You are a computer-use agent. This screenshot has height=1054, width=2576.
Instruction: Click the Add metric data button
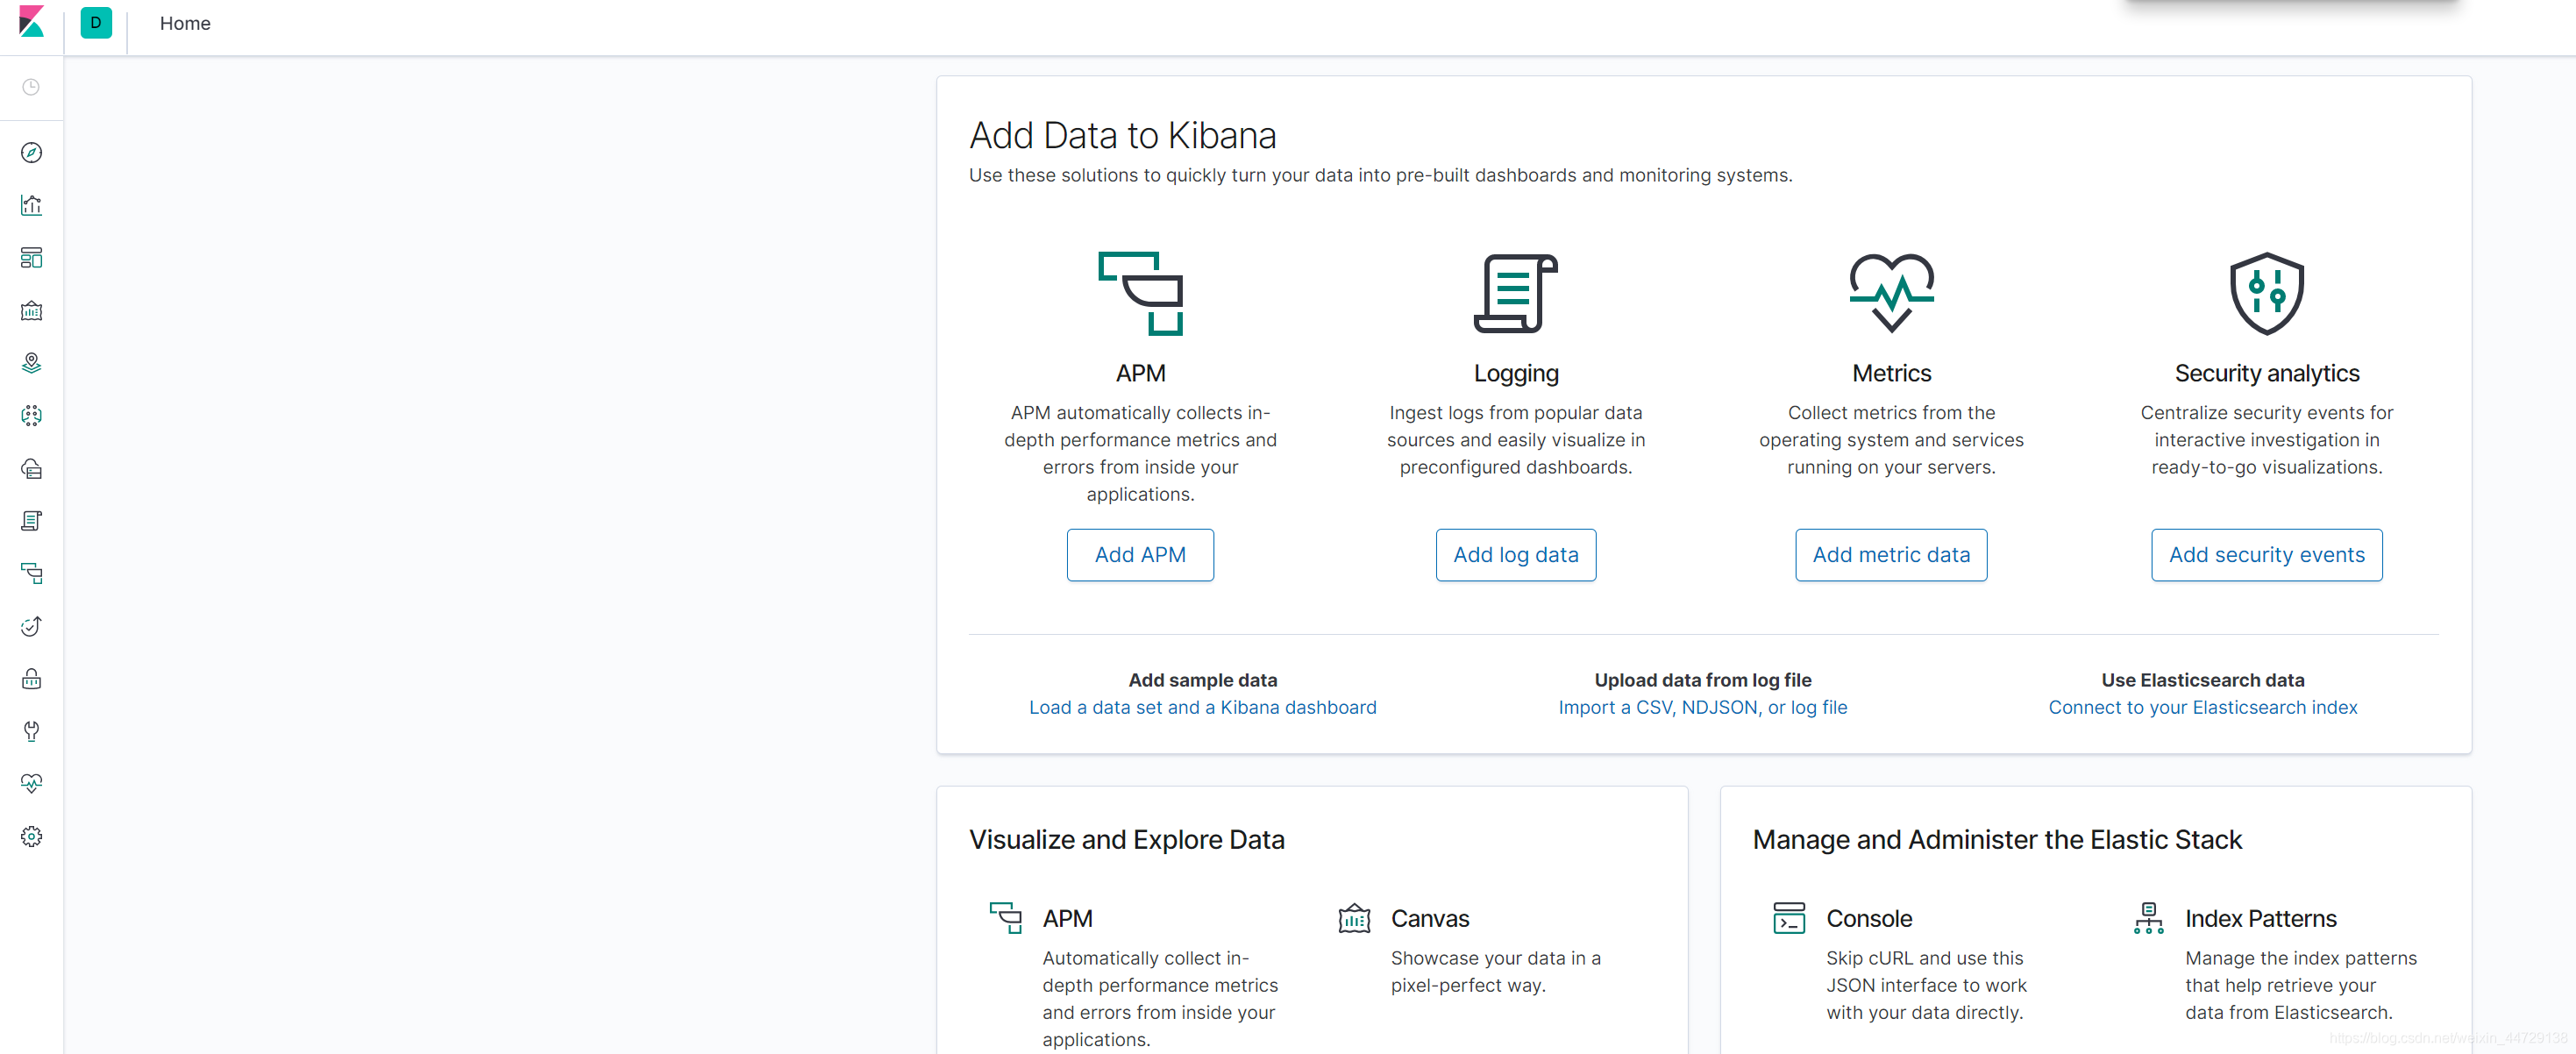pos(1891,555)
